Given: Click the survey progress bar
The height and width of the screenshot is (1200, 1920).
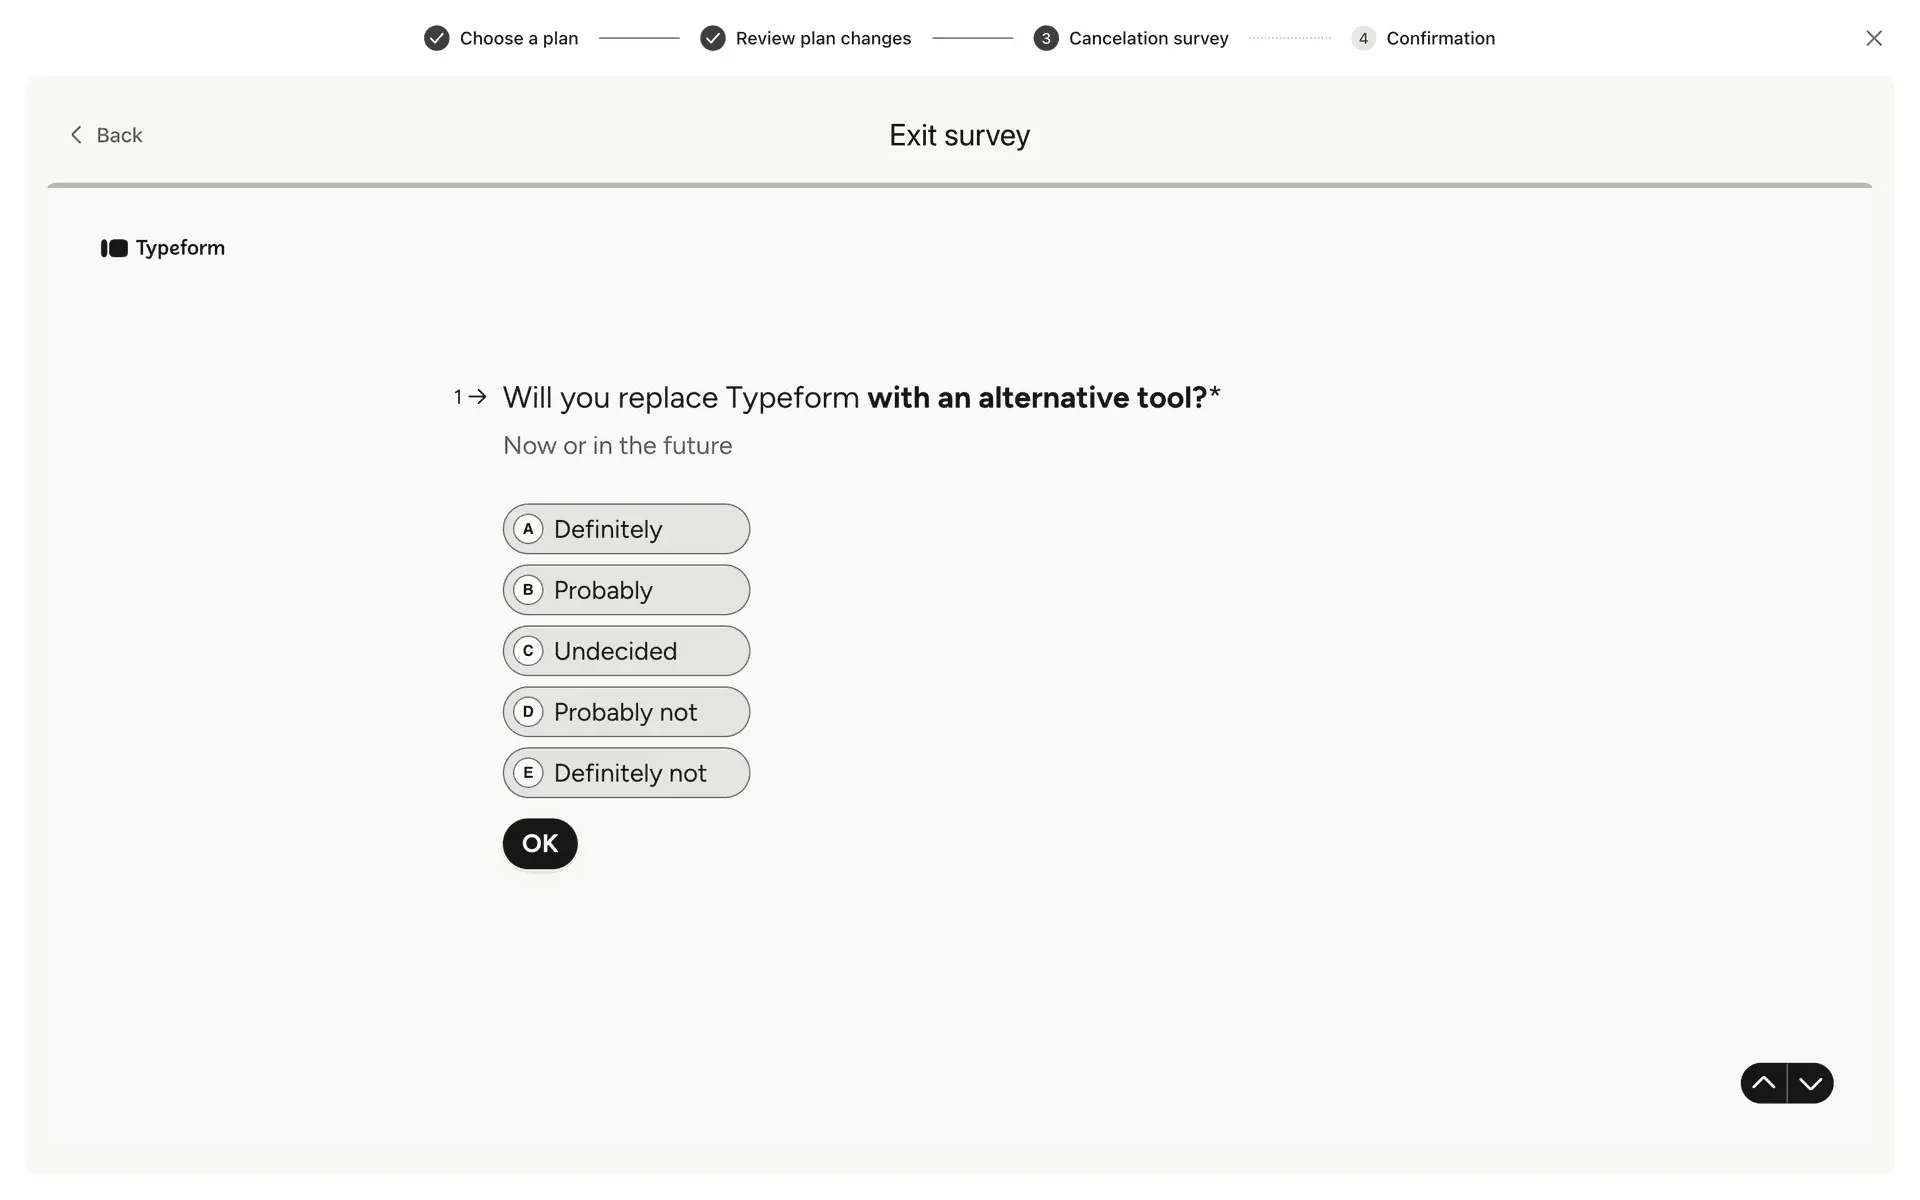Looking at the screenshot, I should tap(959, 185).
